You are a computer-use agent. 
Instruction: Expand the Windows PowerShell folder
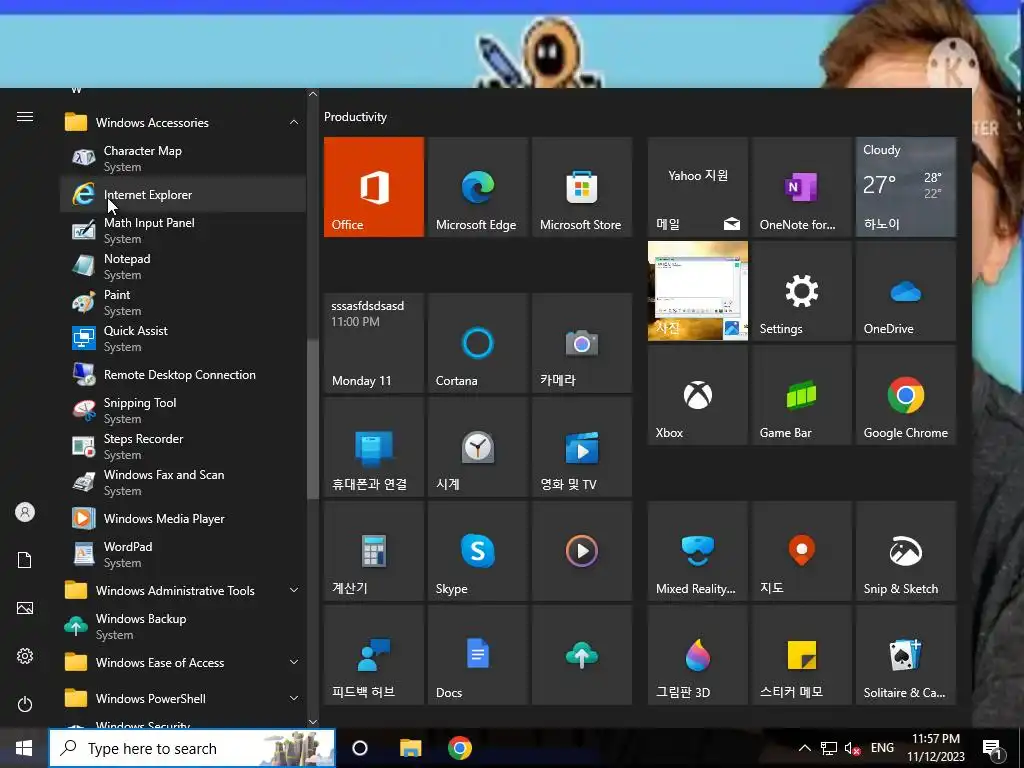(x=183, y=698)
